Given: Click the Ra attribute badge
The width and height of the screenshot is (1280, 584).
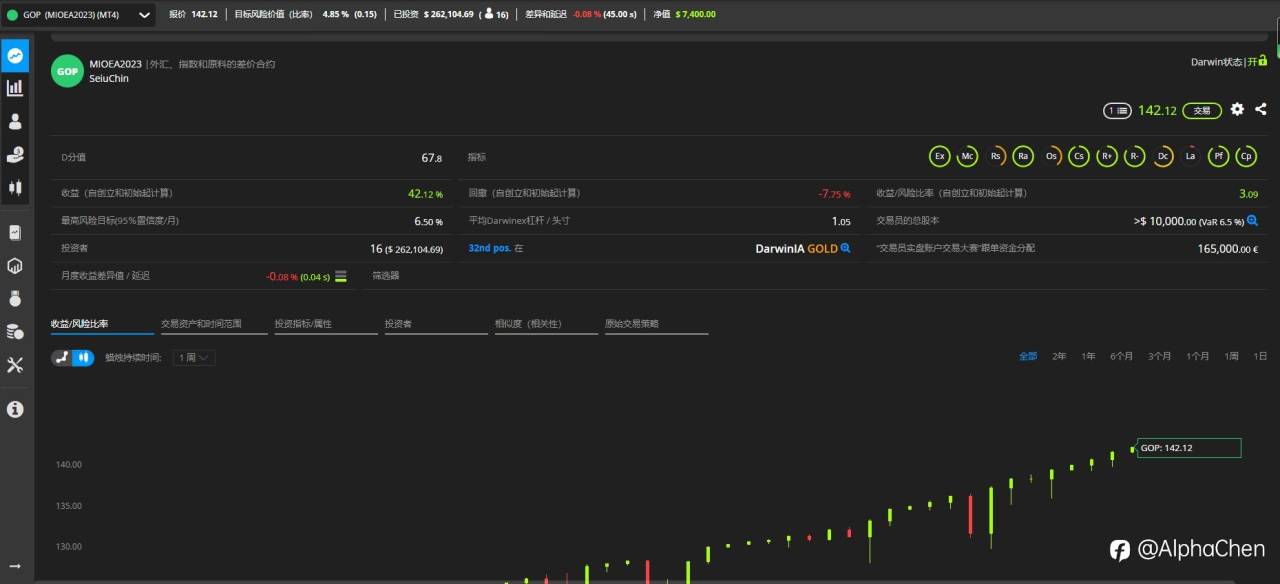Looking at the screenshot, I should (1022, 157).
